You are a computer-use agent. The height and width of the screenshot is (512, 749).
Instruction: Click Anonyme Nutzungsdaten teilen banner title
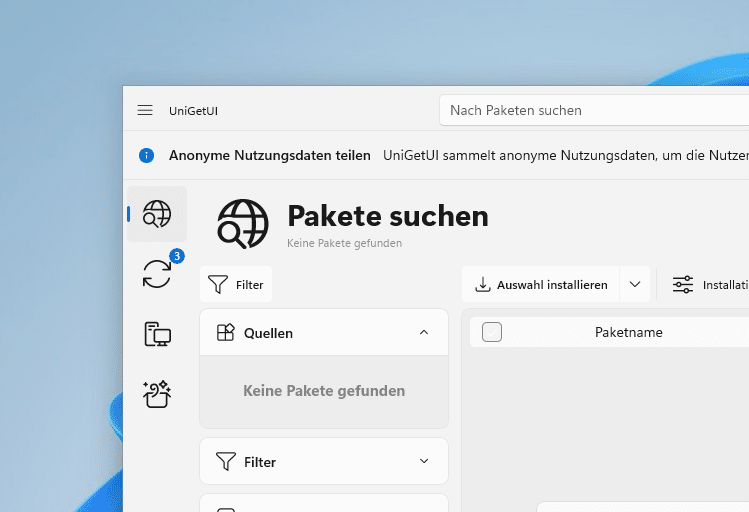pos(269,155)
